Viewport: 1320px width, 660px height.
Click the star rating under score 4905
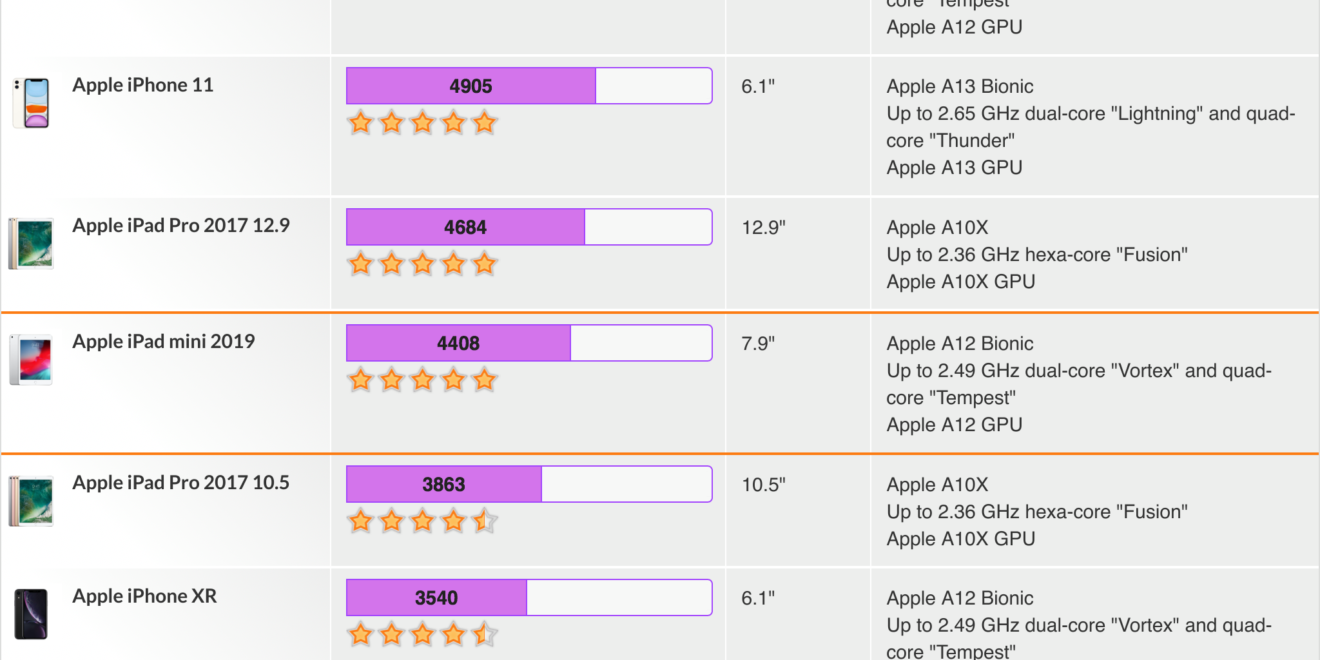422,123
